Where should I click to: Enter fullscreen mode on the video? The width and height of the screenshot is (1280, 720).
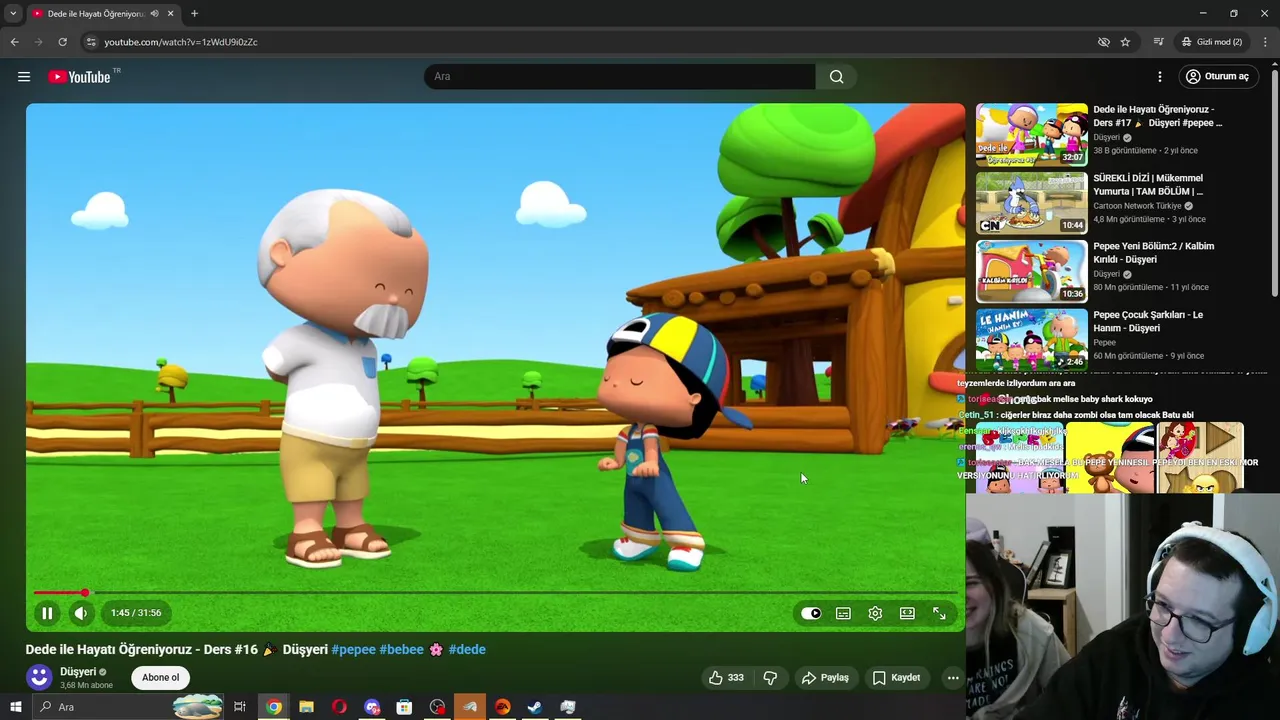939,613
